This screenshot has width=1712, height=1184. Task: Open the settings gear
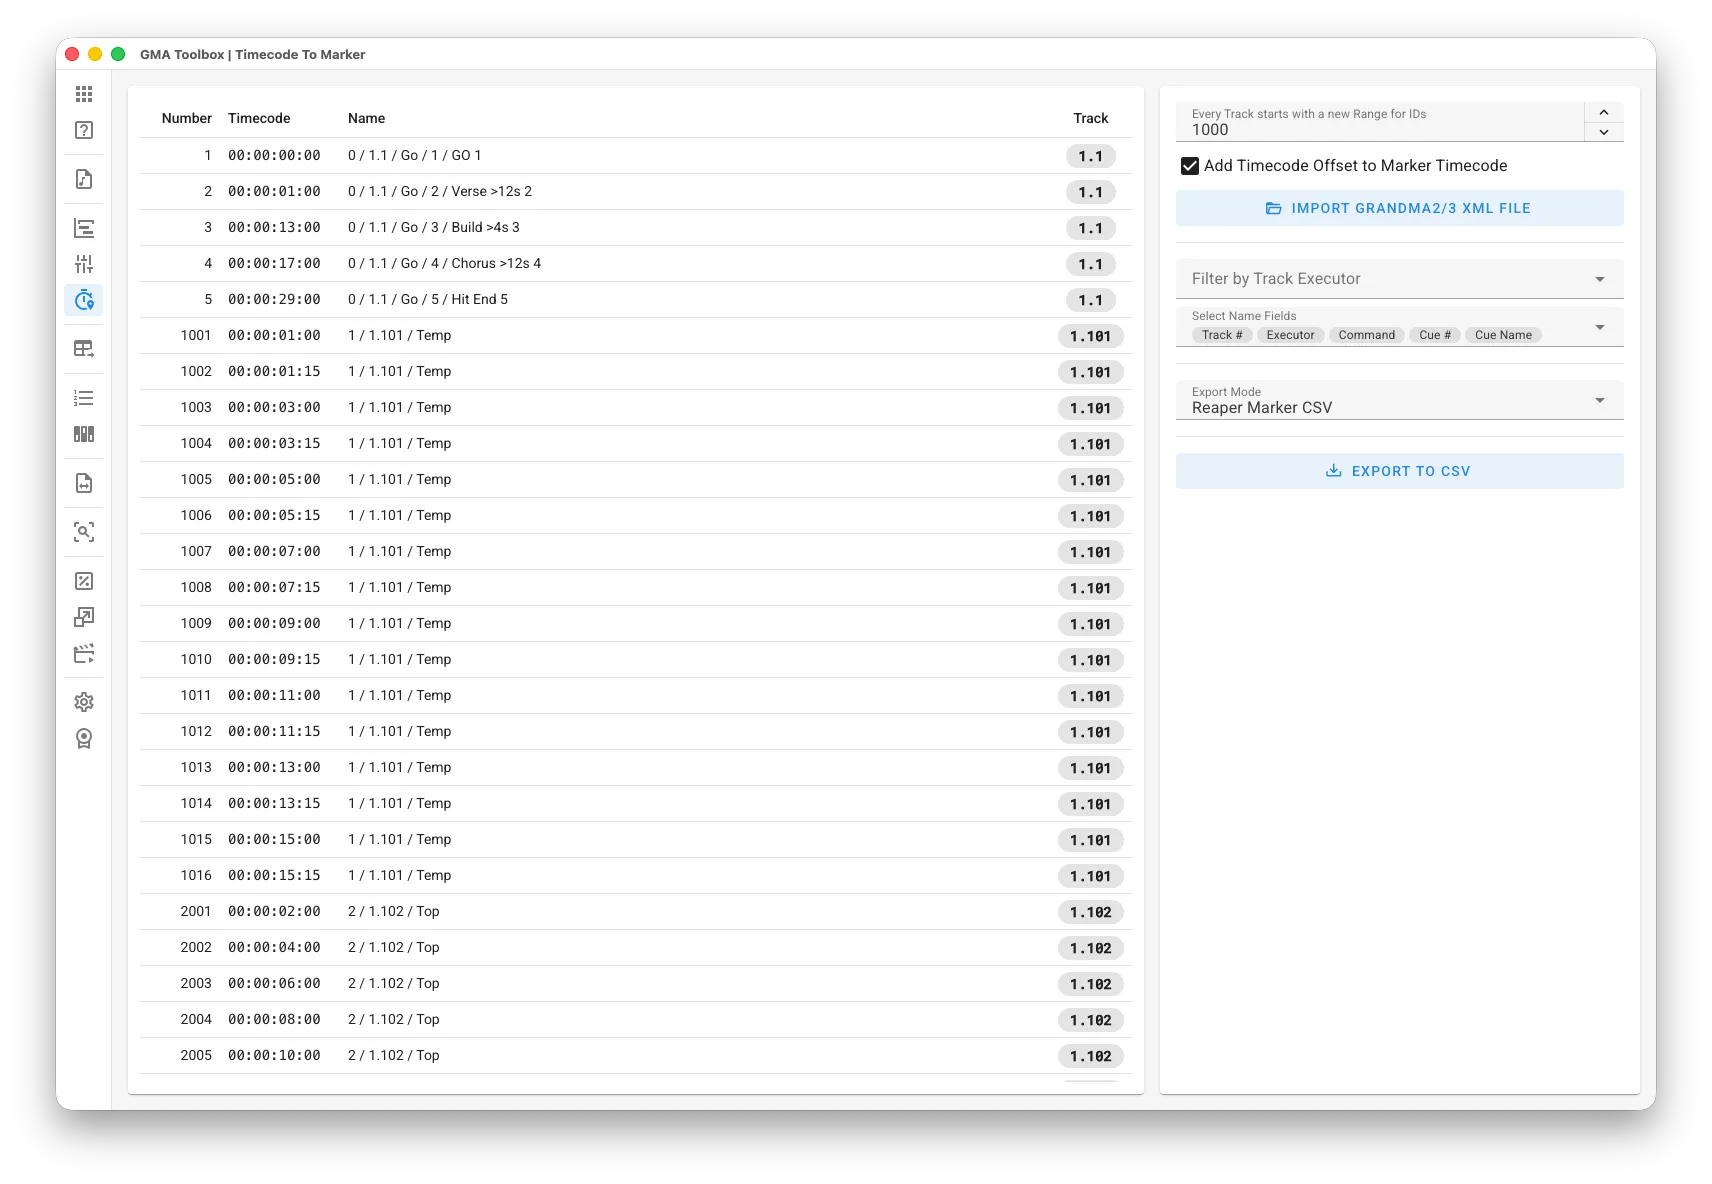[84, 701]
